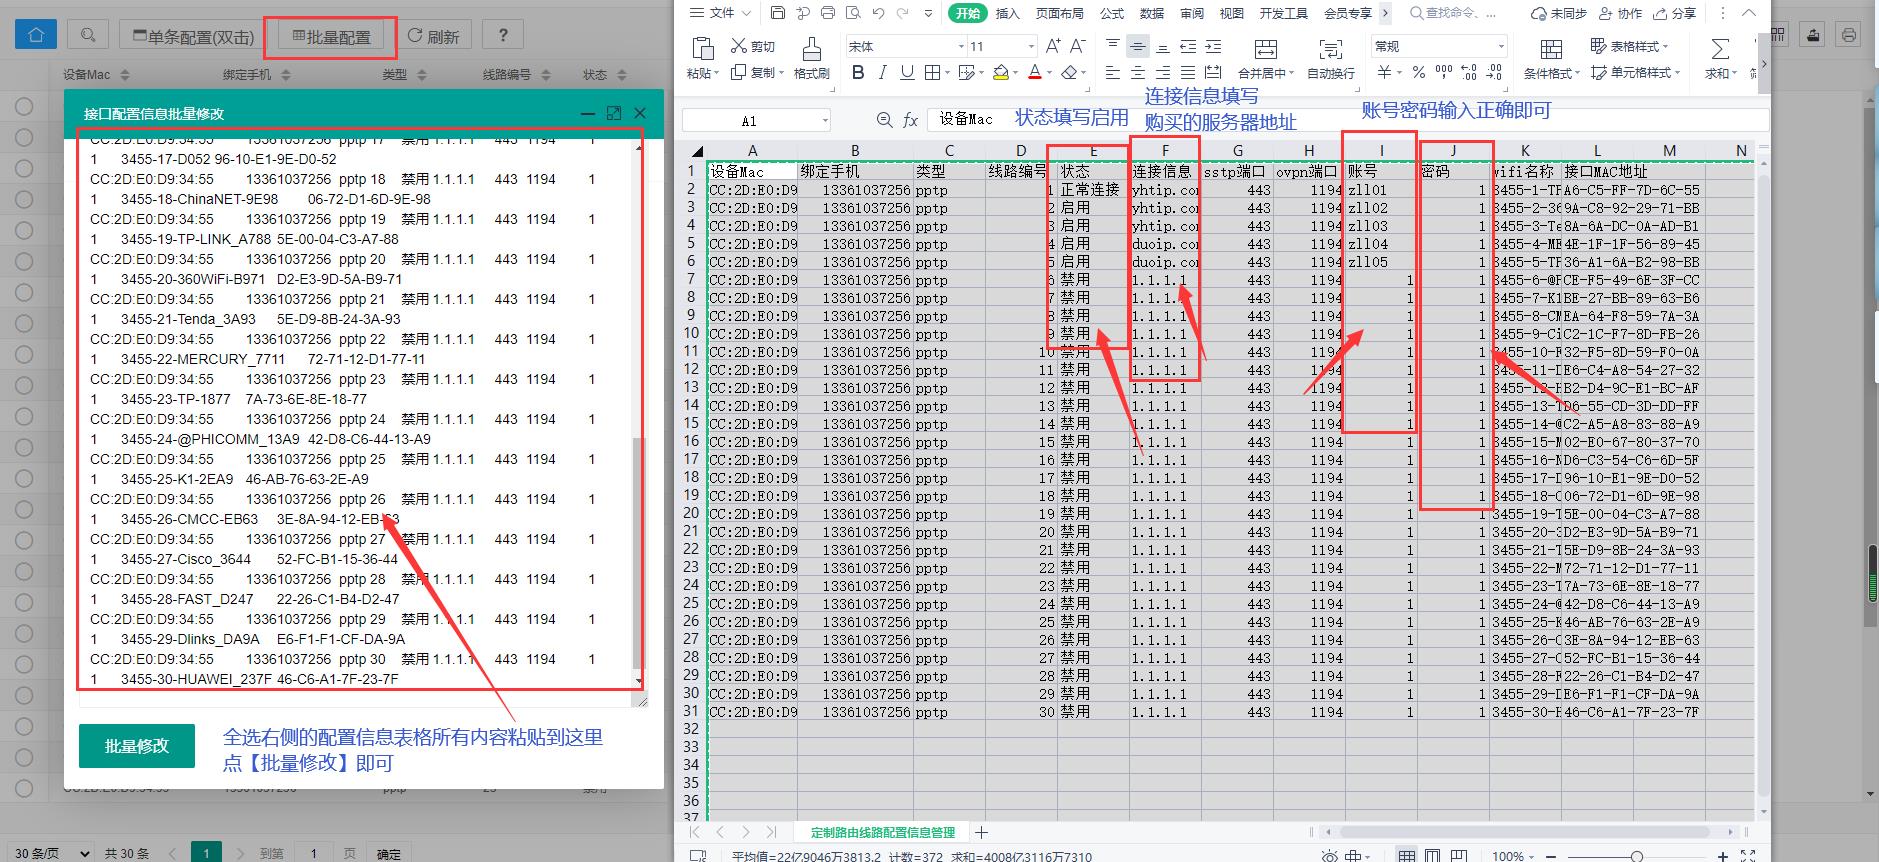Apply underline formatting

tap(907, 72)
